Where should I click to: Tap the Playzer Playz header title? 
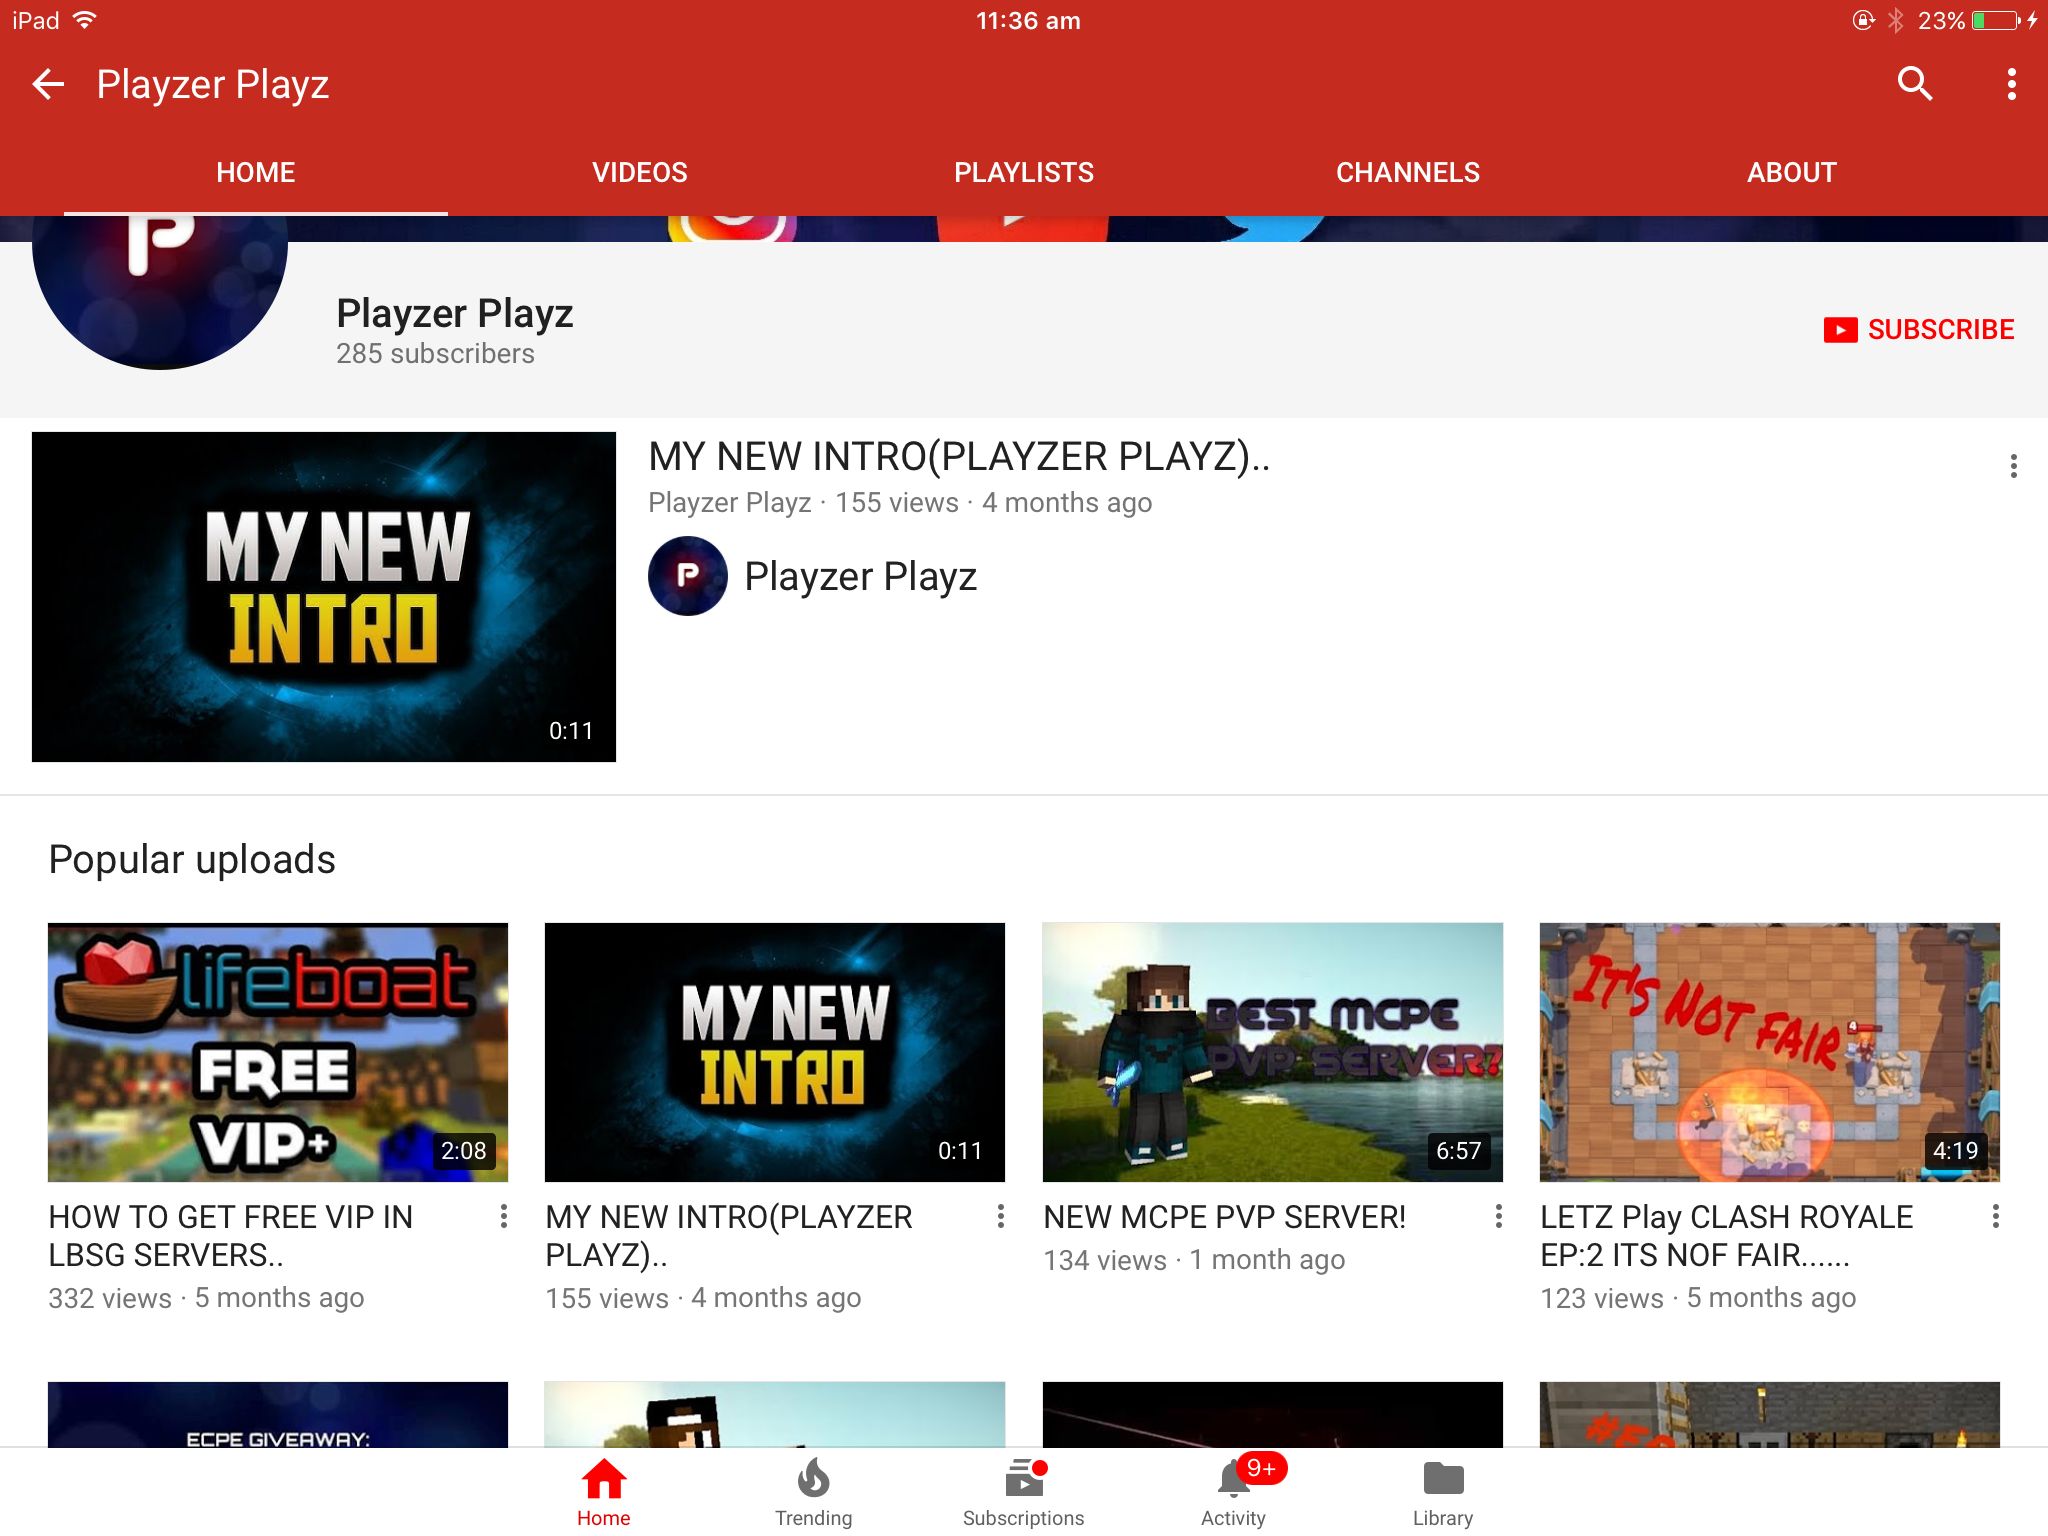tap(213, 85)
